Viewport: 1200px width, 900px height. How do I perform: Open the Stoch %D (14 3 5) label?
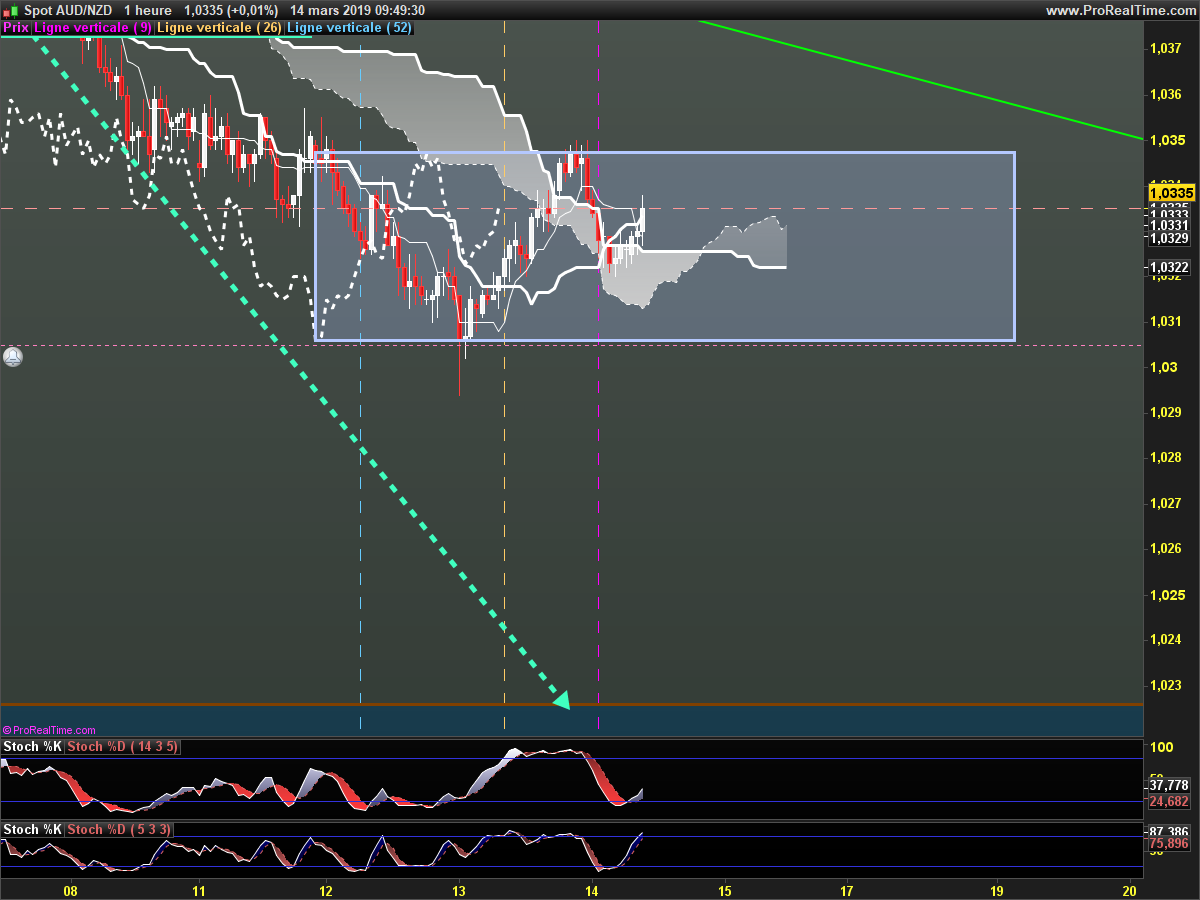point(123,747)
